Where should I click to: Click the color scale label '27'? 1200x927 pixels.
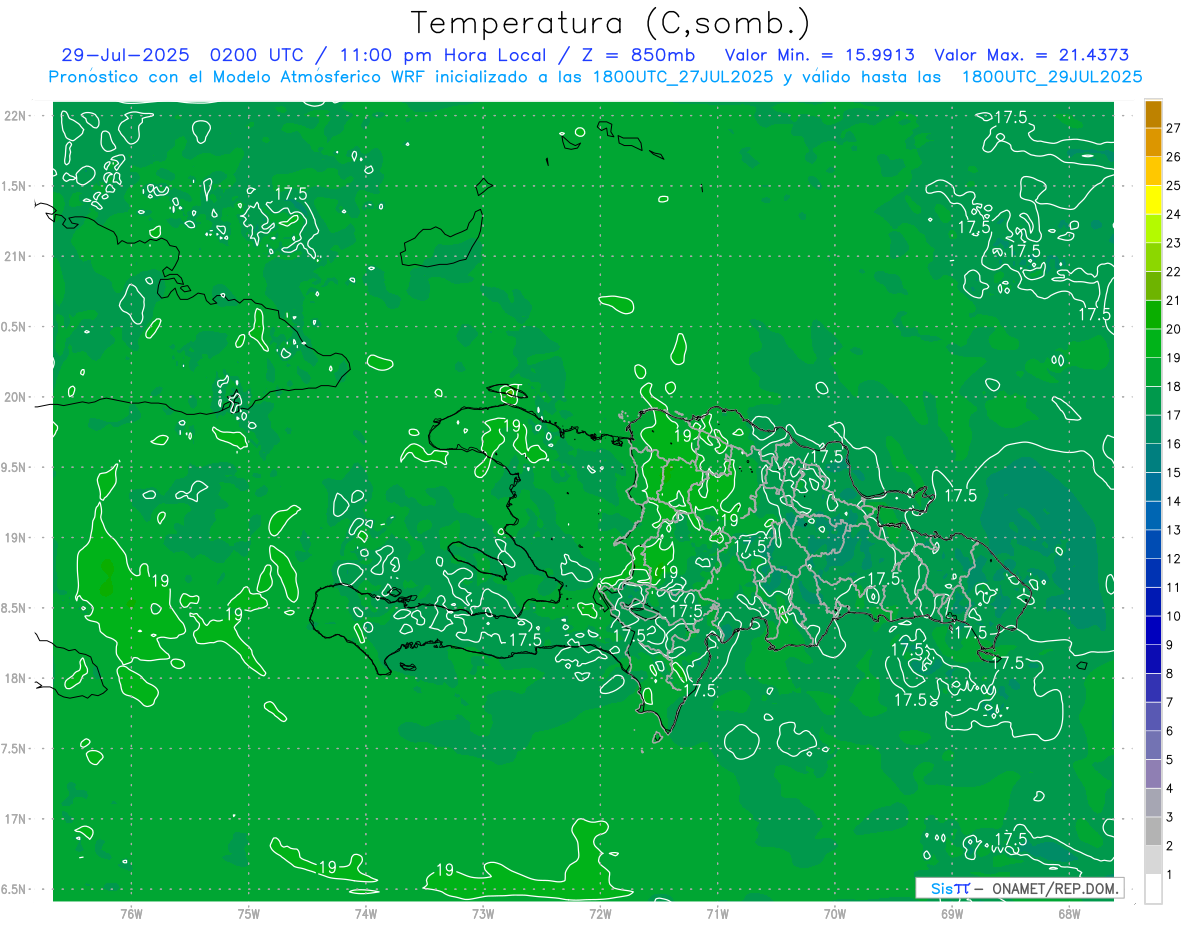pos(1174,128)
